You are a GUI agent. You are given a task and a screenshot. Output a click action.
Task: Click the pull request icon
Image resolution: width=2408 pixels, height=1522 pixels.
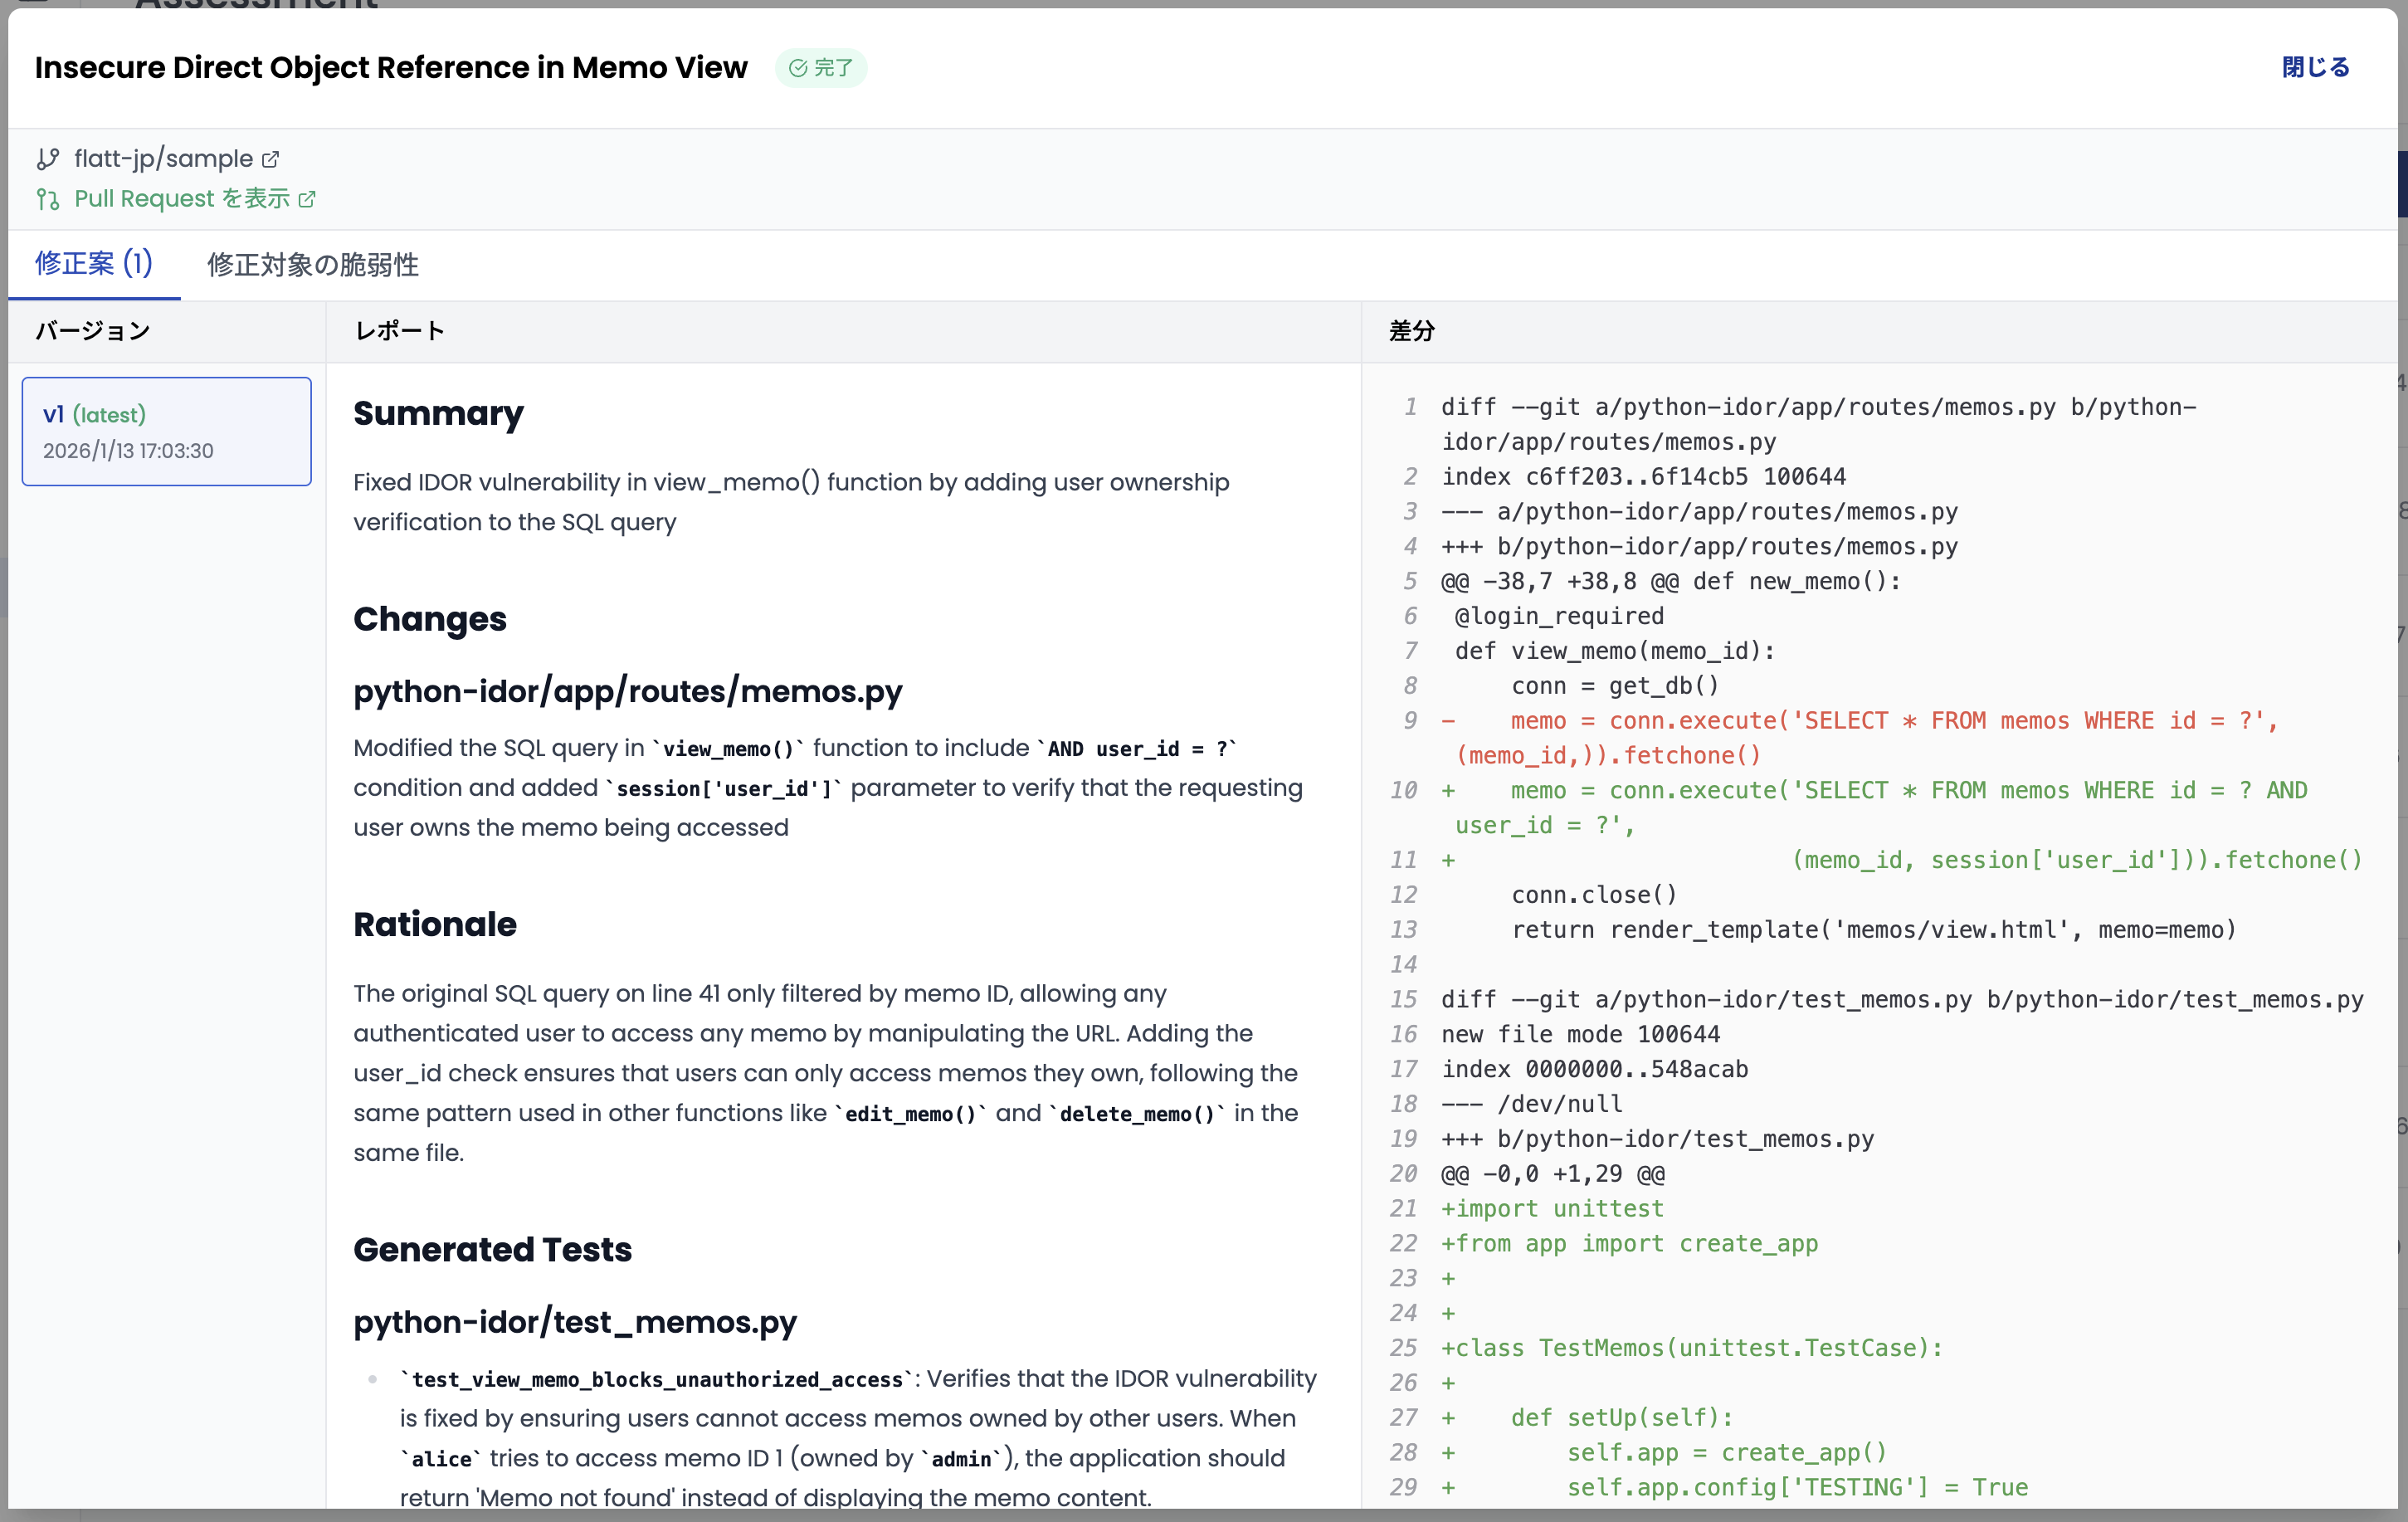[47, 199]
